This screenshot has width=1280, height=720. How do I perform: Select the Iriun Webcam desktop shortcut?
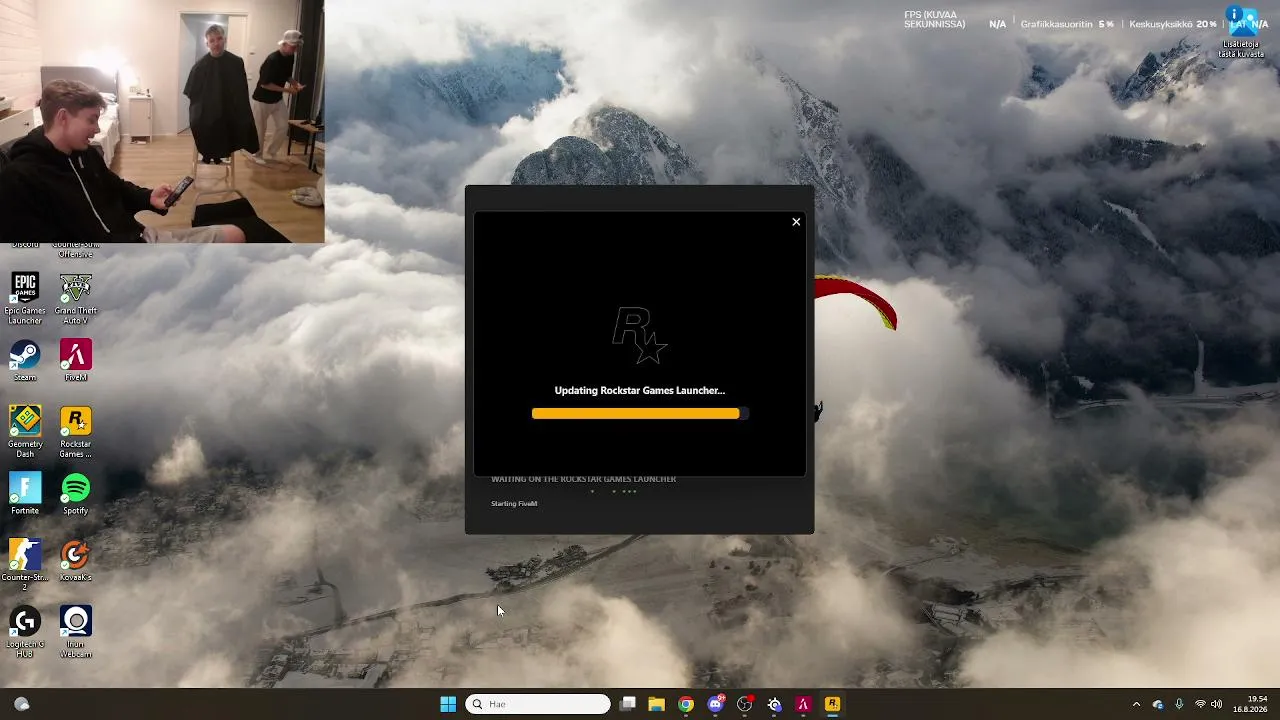[75, 632]
